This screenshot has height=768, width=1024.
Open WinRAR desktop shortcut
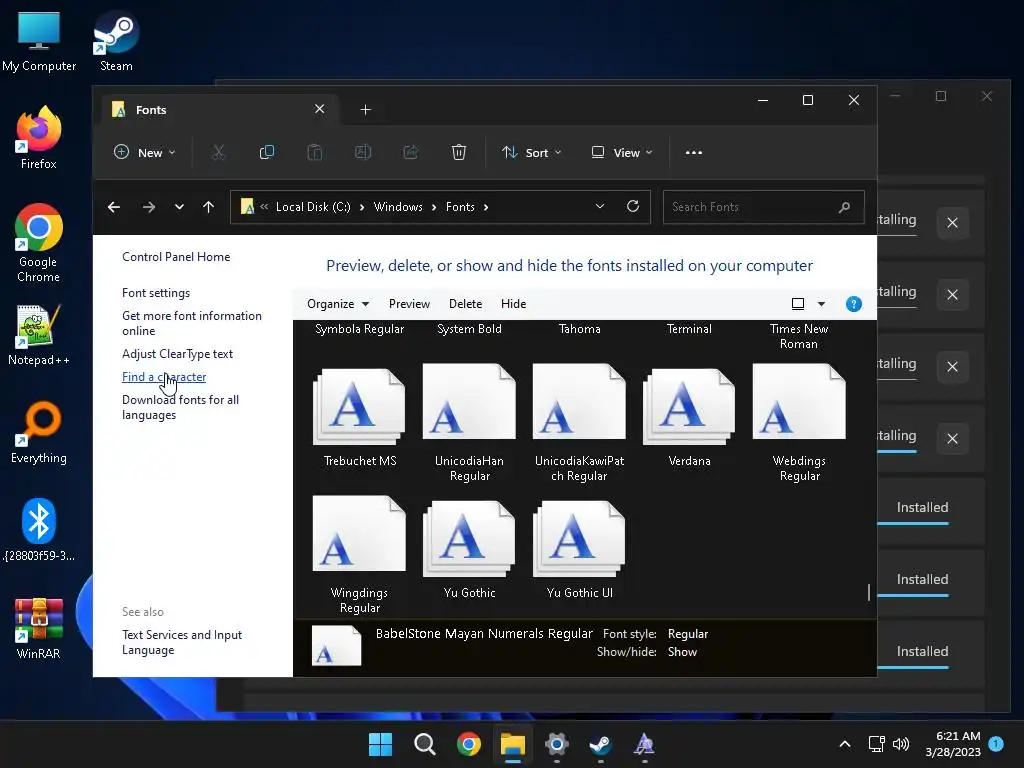point(39,628)
